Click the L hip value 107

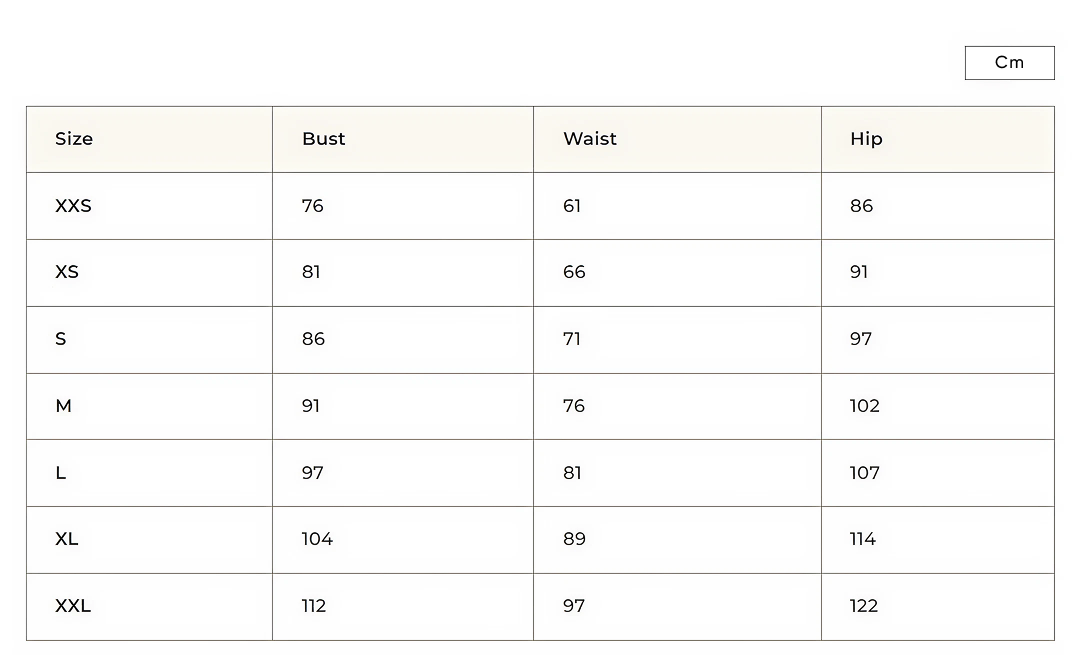coord(865,473)
